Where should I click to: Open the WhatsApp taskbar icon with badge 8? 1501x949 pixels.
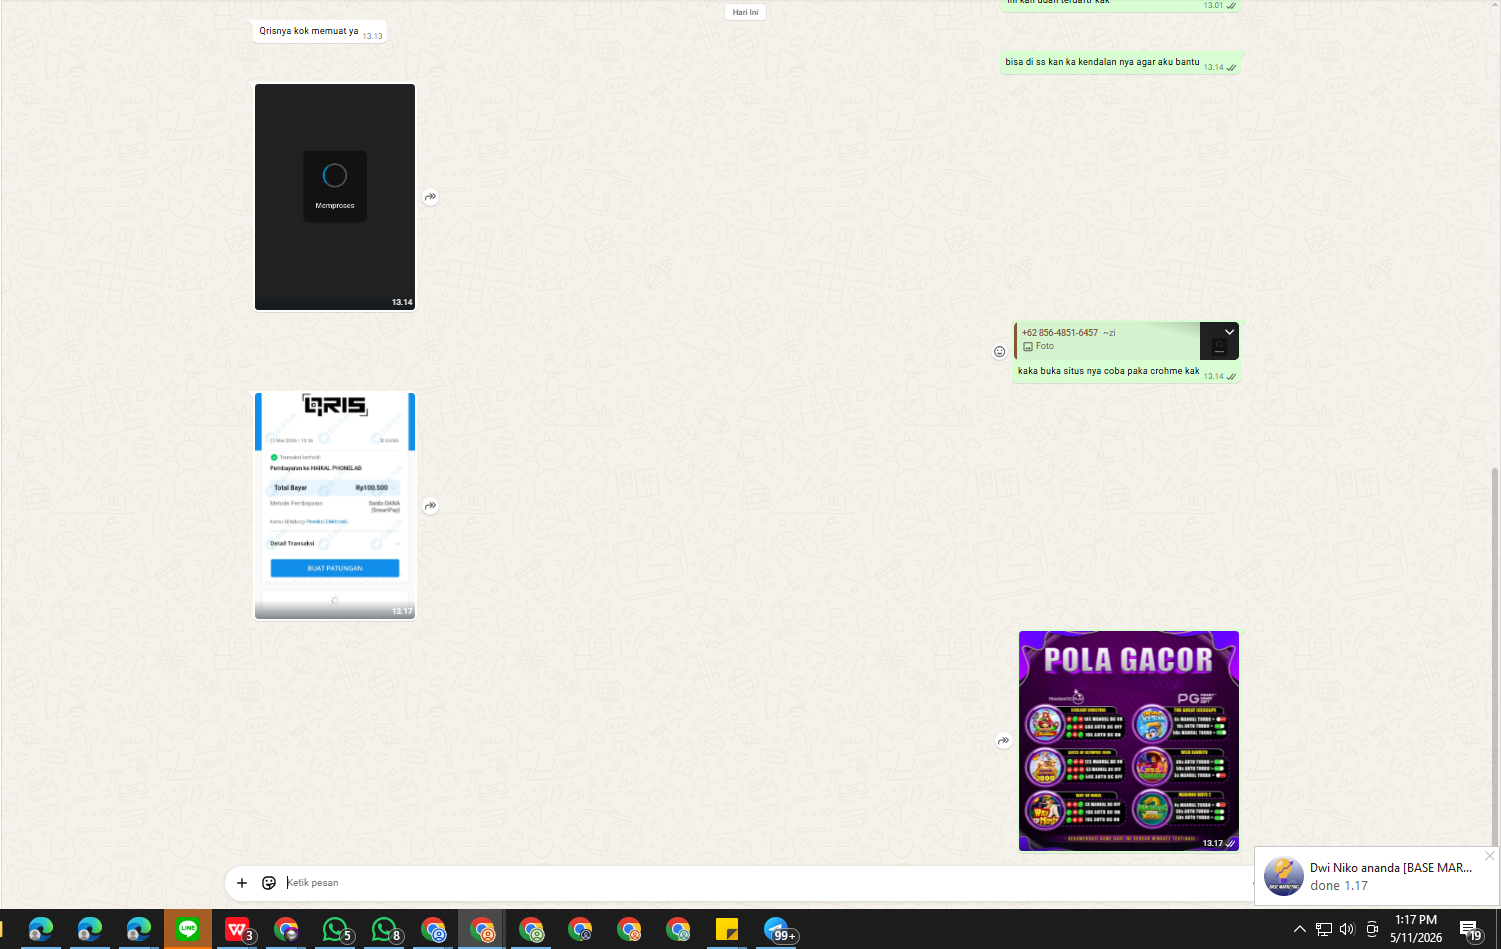coord(385,929)
